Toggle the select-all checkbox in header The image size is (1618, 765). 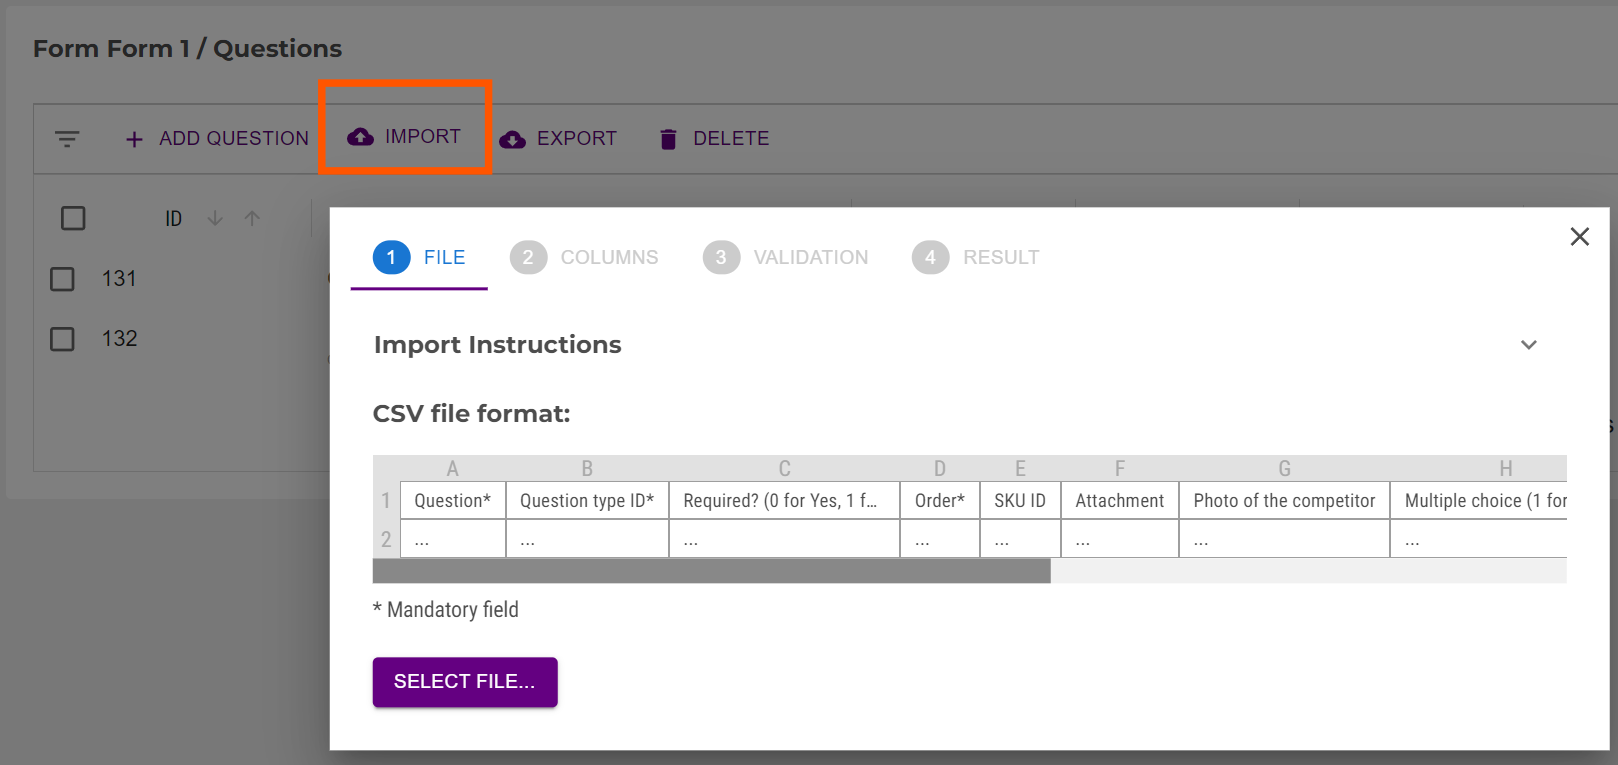point(73,218)
